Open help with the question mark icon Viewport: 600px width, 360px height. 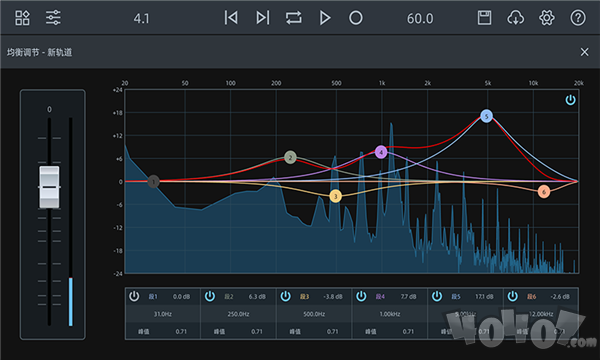[x=578, y=18]
